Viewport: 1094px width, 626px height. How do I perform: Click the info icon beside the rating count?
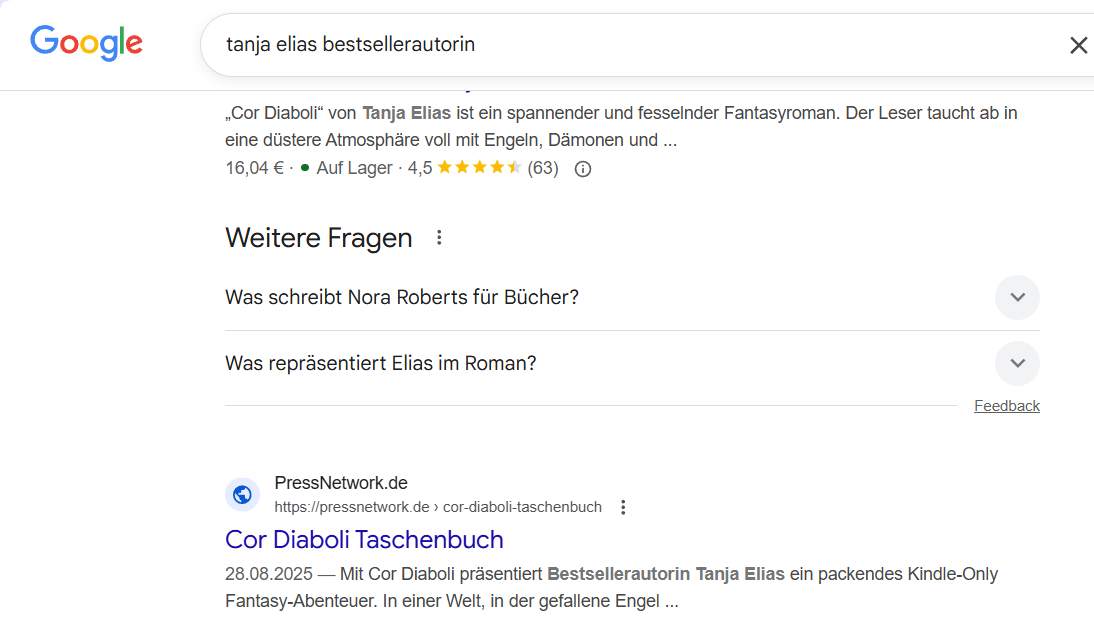click(583, 169)
